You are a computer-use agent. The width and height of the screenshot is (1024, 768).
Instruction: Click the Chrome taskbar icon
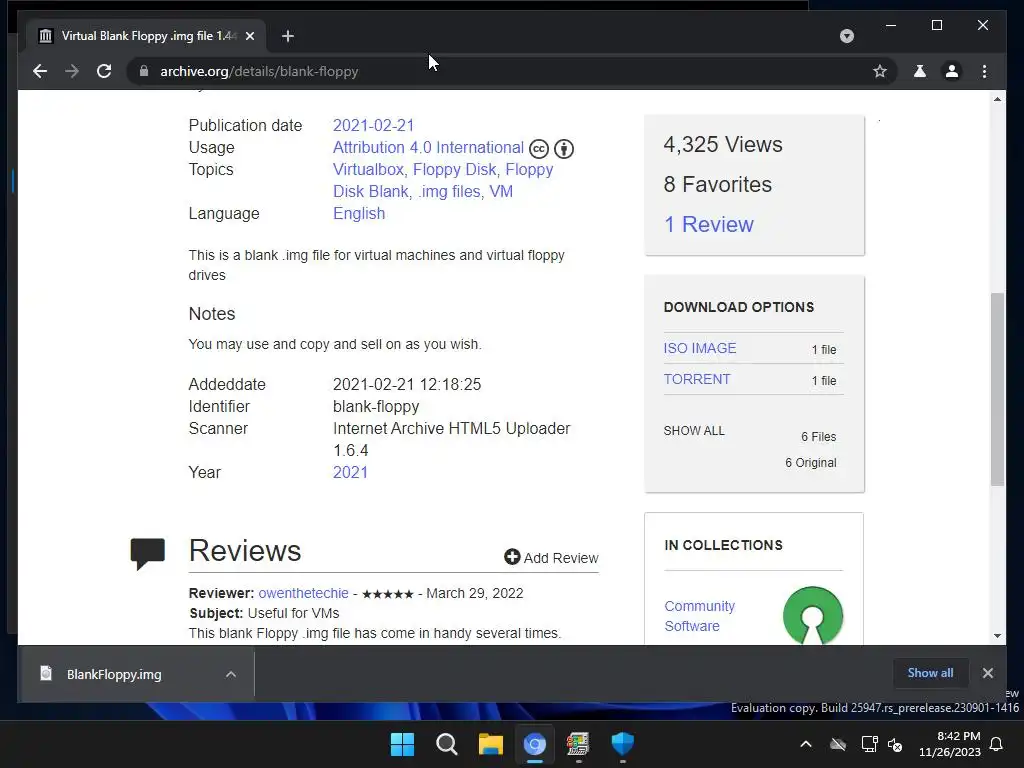(x=534, y=744)
